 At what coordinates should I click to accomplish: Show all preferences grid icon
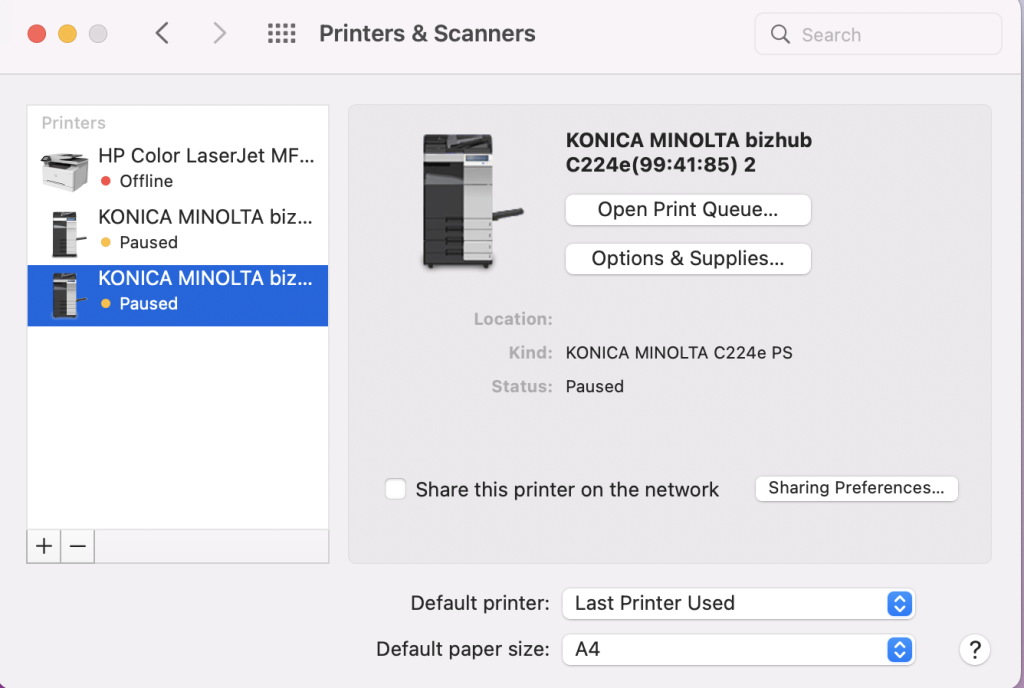[x=281, y=33]
